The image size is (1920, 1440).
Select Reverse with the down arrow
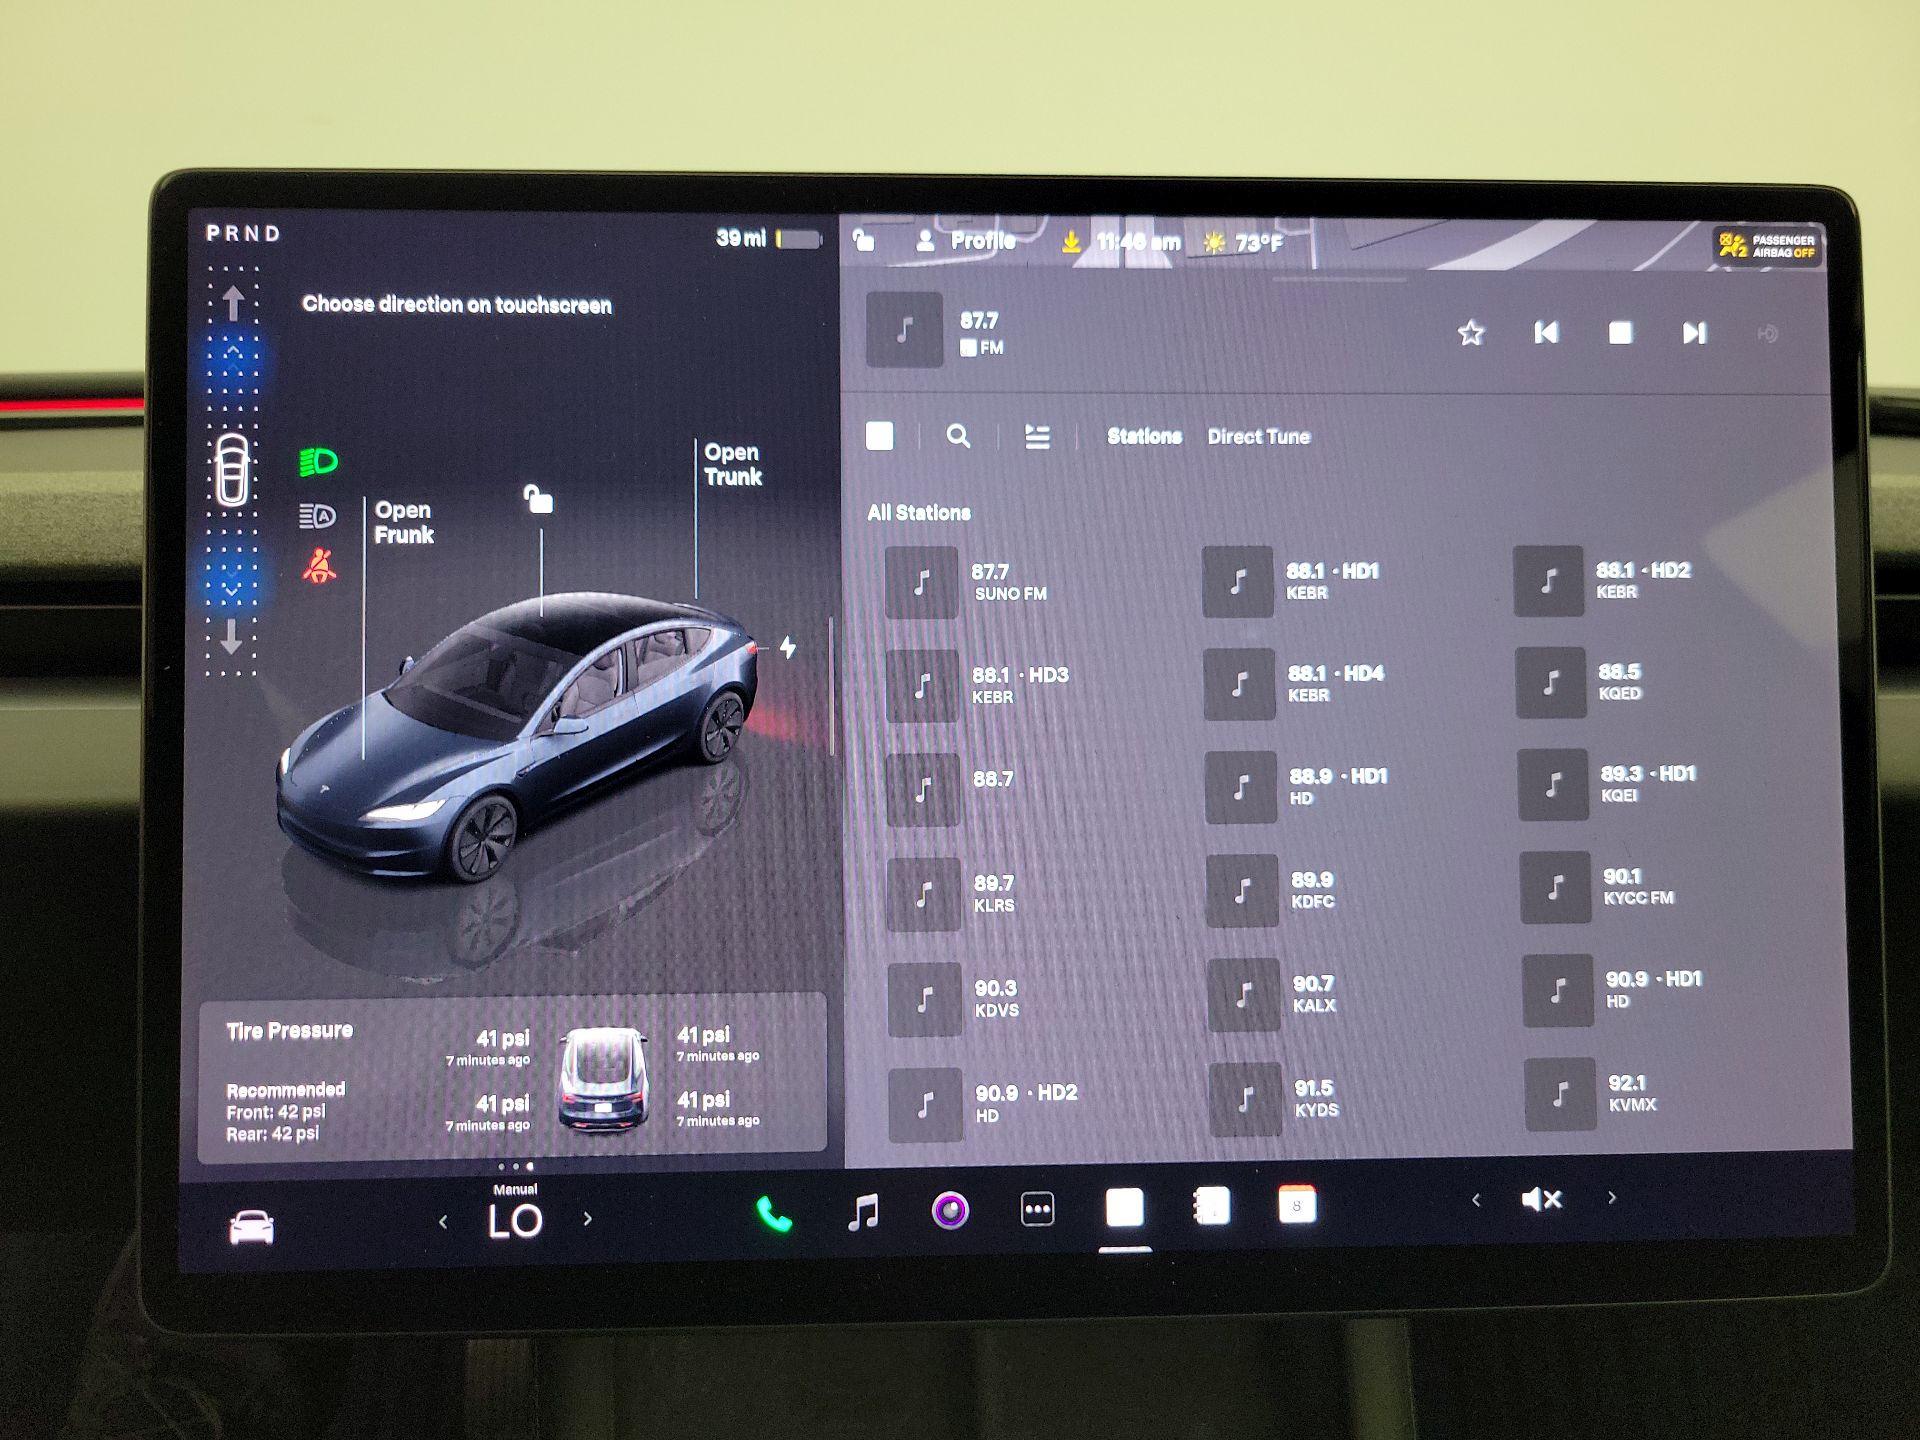pos(231,637)
